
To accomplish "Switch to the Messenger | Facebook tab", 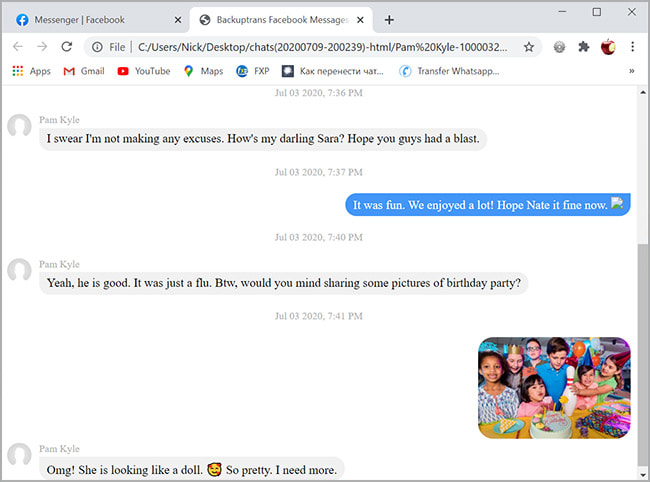I will (x=90, y=20).
